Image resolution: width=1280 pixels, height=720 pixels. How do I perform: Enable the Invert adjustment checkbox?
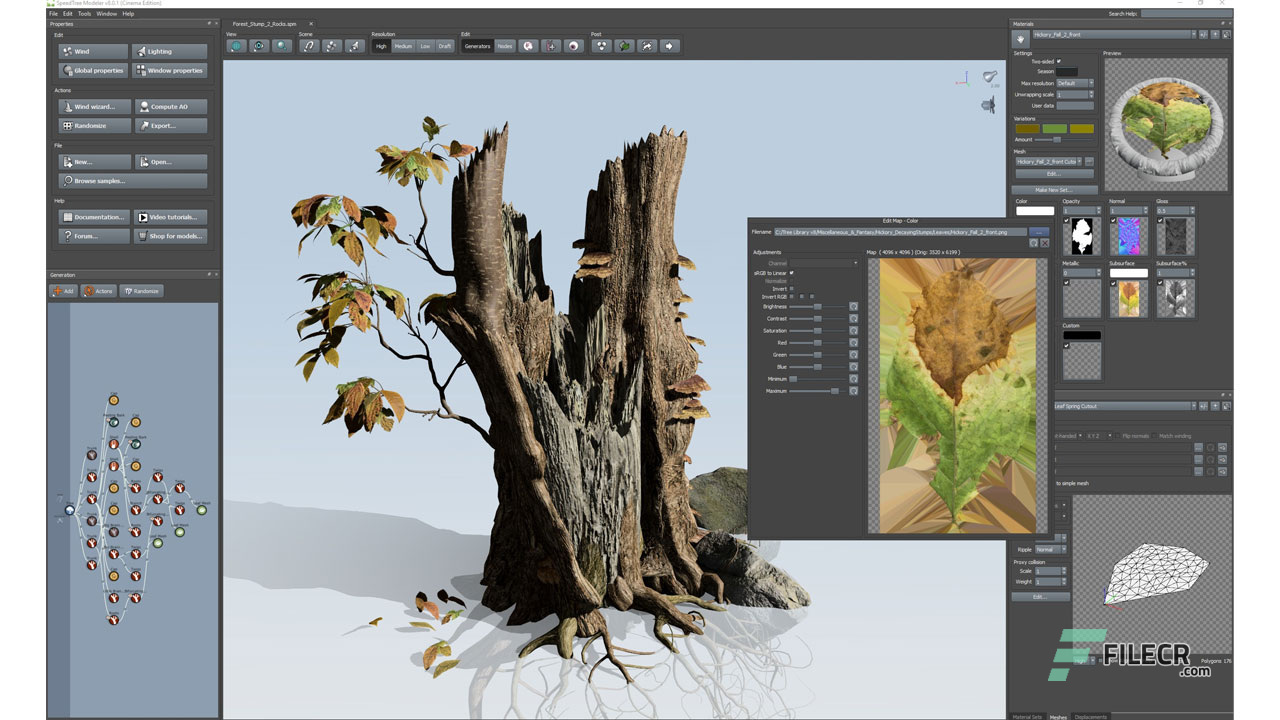click(792, 289)
